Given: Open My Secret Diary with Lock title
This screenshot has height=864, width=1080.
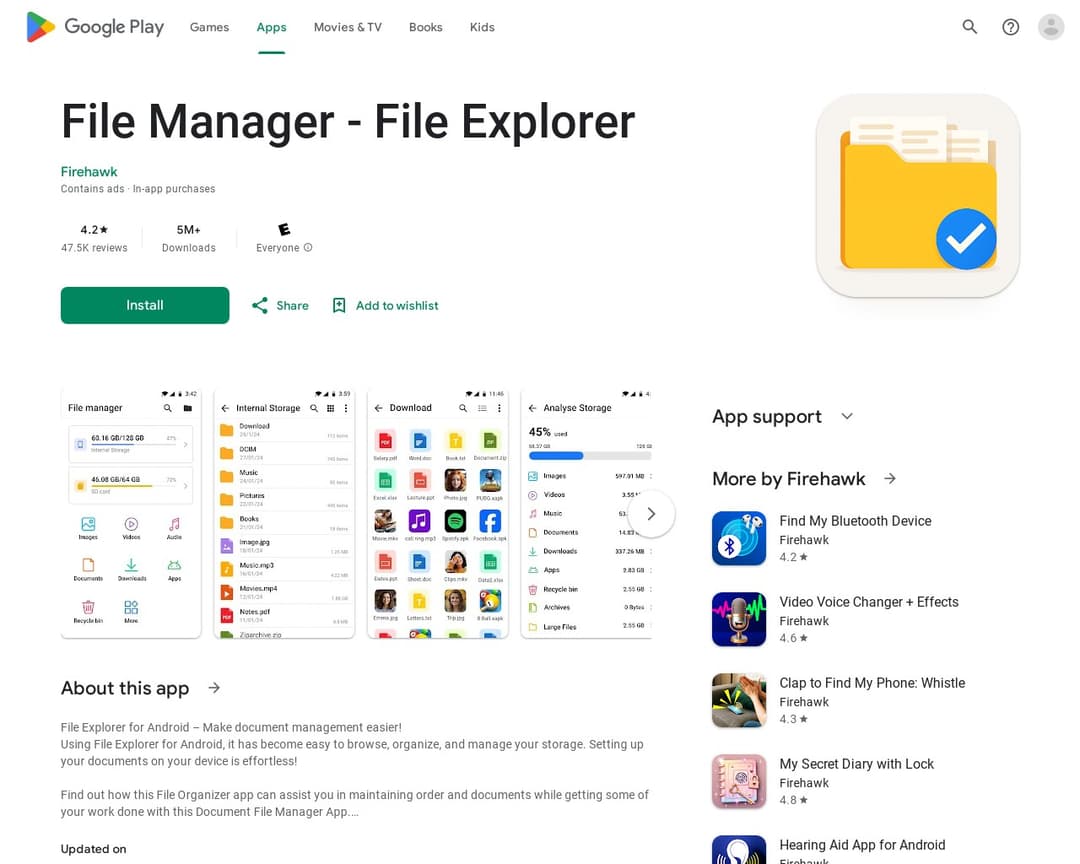Looking at the screenshot, I should [x=857, y=763].
